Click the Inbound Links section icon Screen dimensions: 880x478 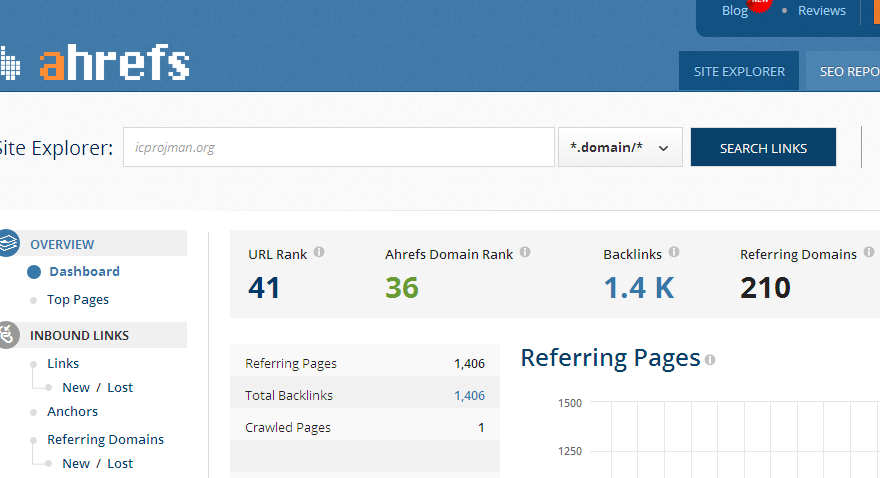(x=7, y=335)
